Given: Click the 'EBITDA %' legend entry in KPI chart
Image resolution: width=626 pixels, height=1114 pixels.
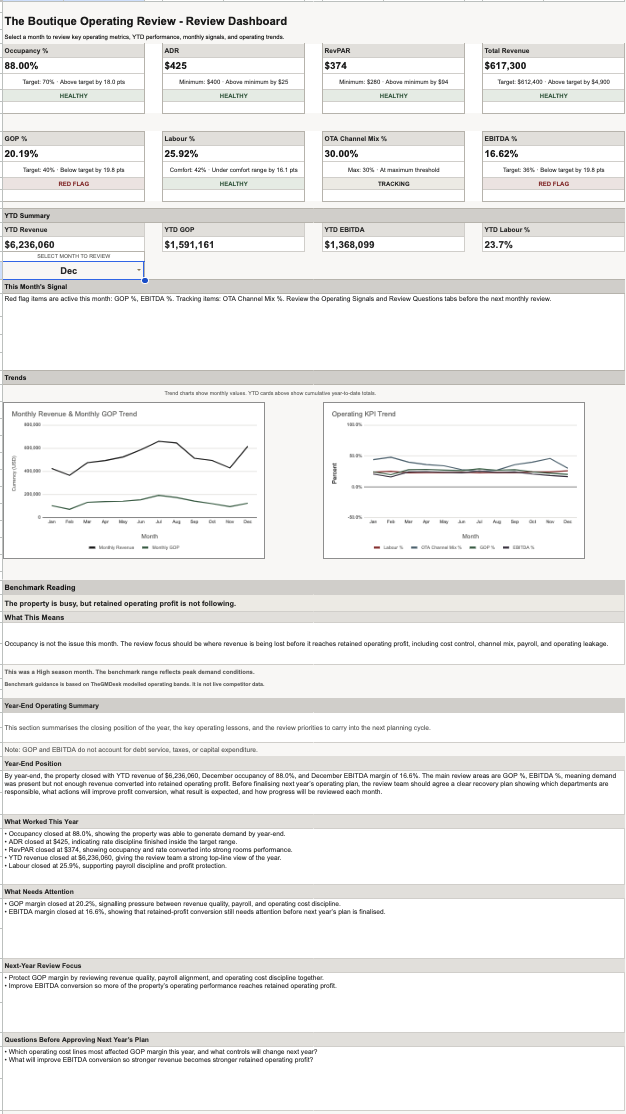Looking at the screenshot, I should 519,547.
